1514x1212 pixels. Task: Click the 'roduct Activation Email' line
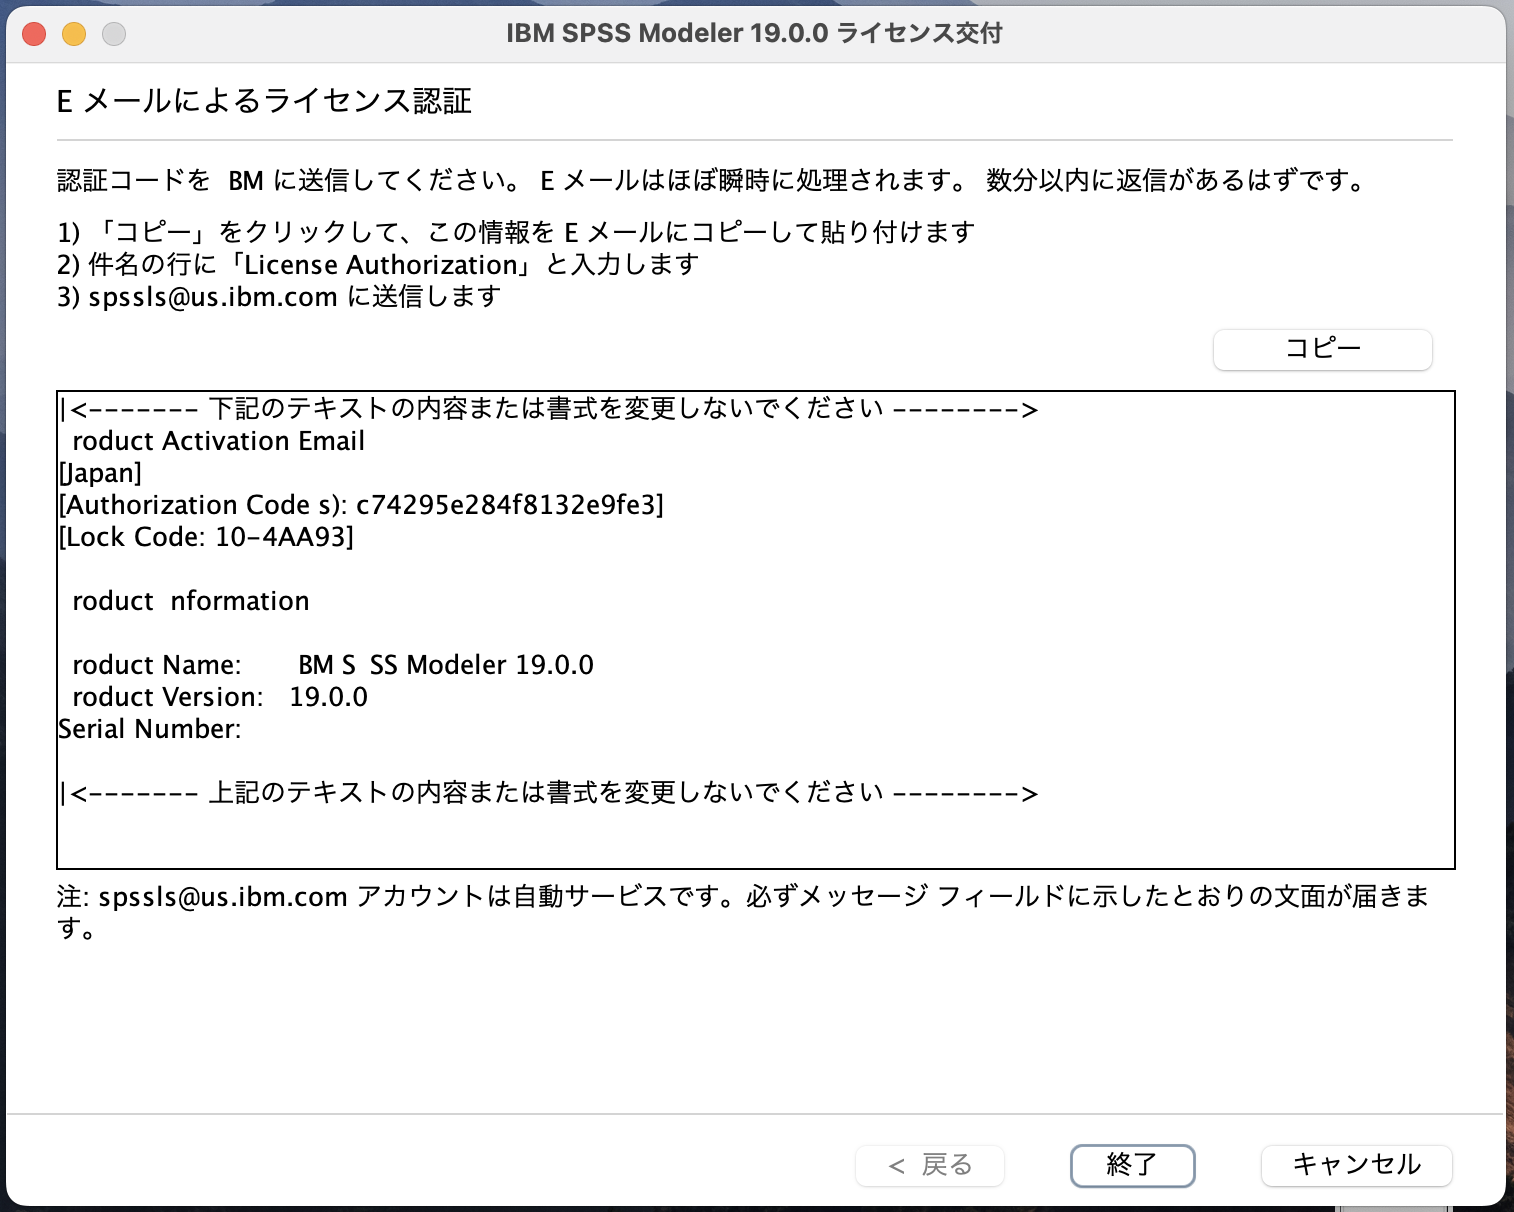pyautogui.click(x=218, y=441)
